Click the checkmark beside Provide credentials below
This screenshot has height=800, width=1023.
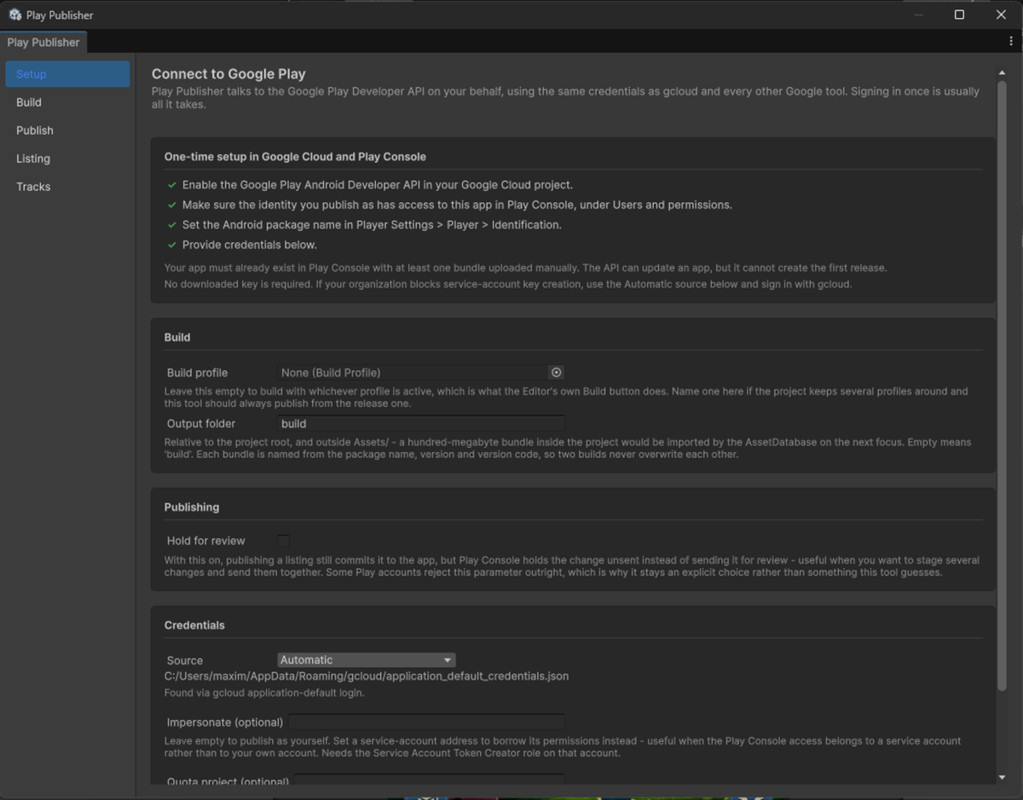(x=172, y=245)
